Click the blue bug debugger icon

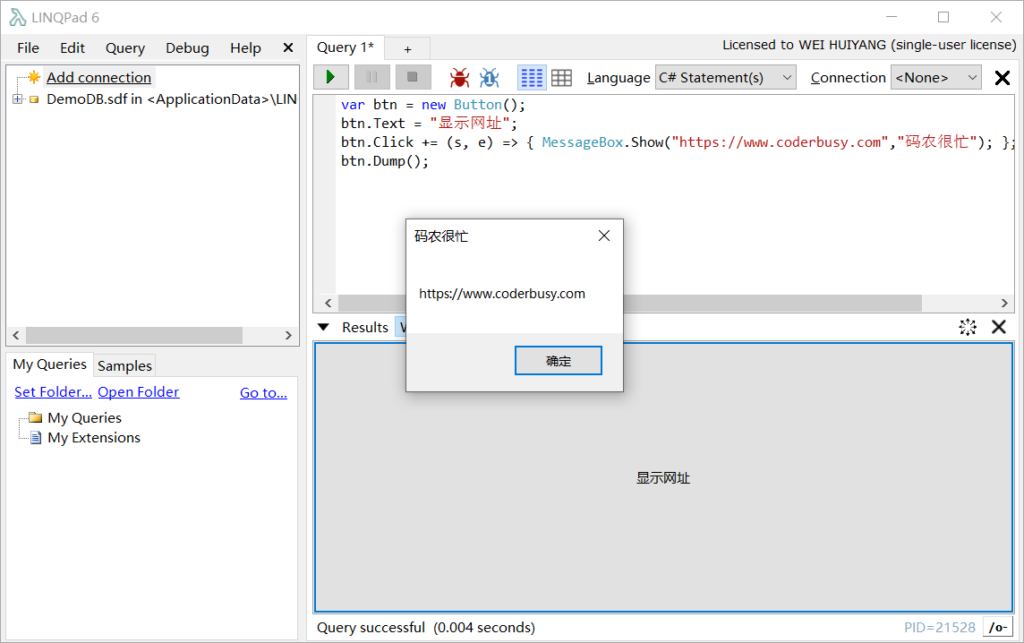489,78
